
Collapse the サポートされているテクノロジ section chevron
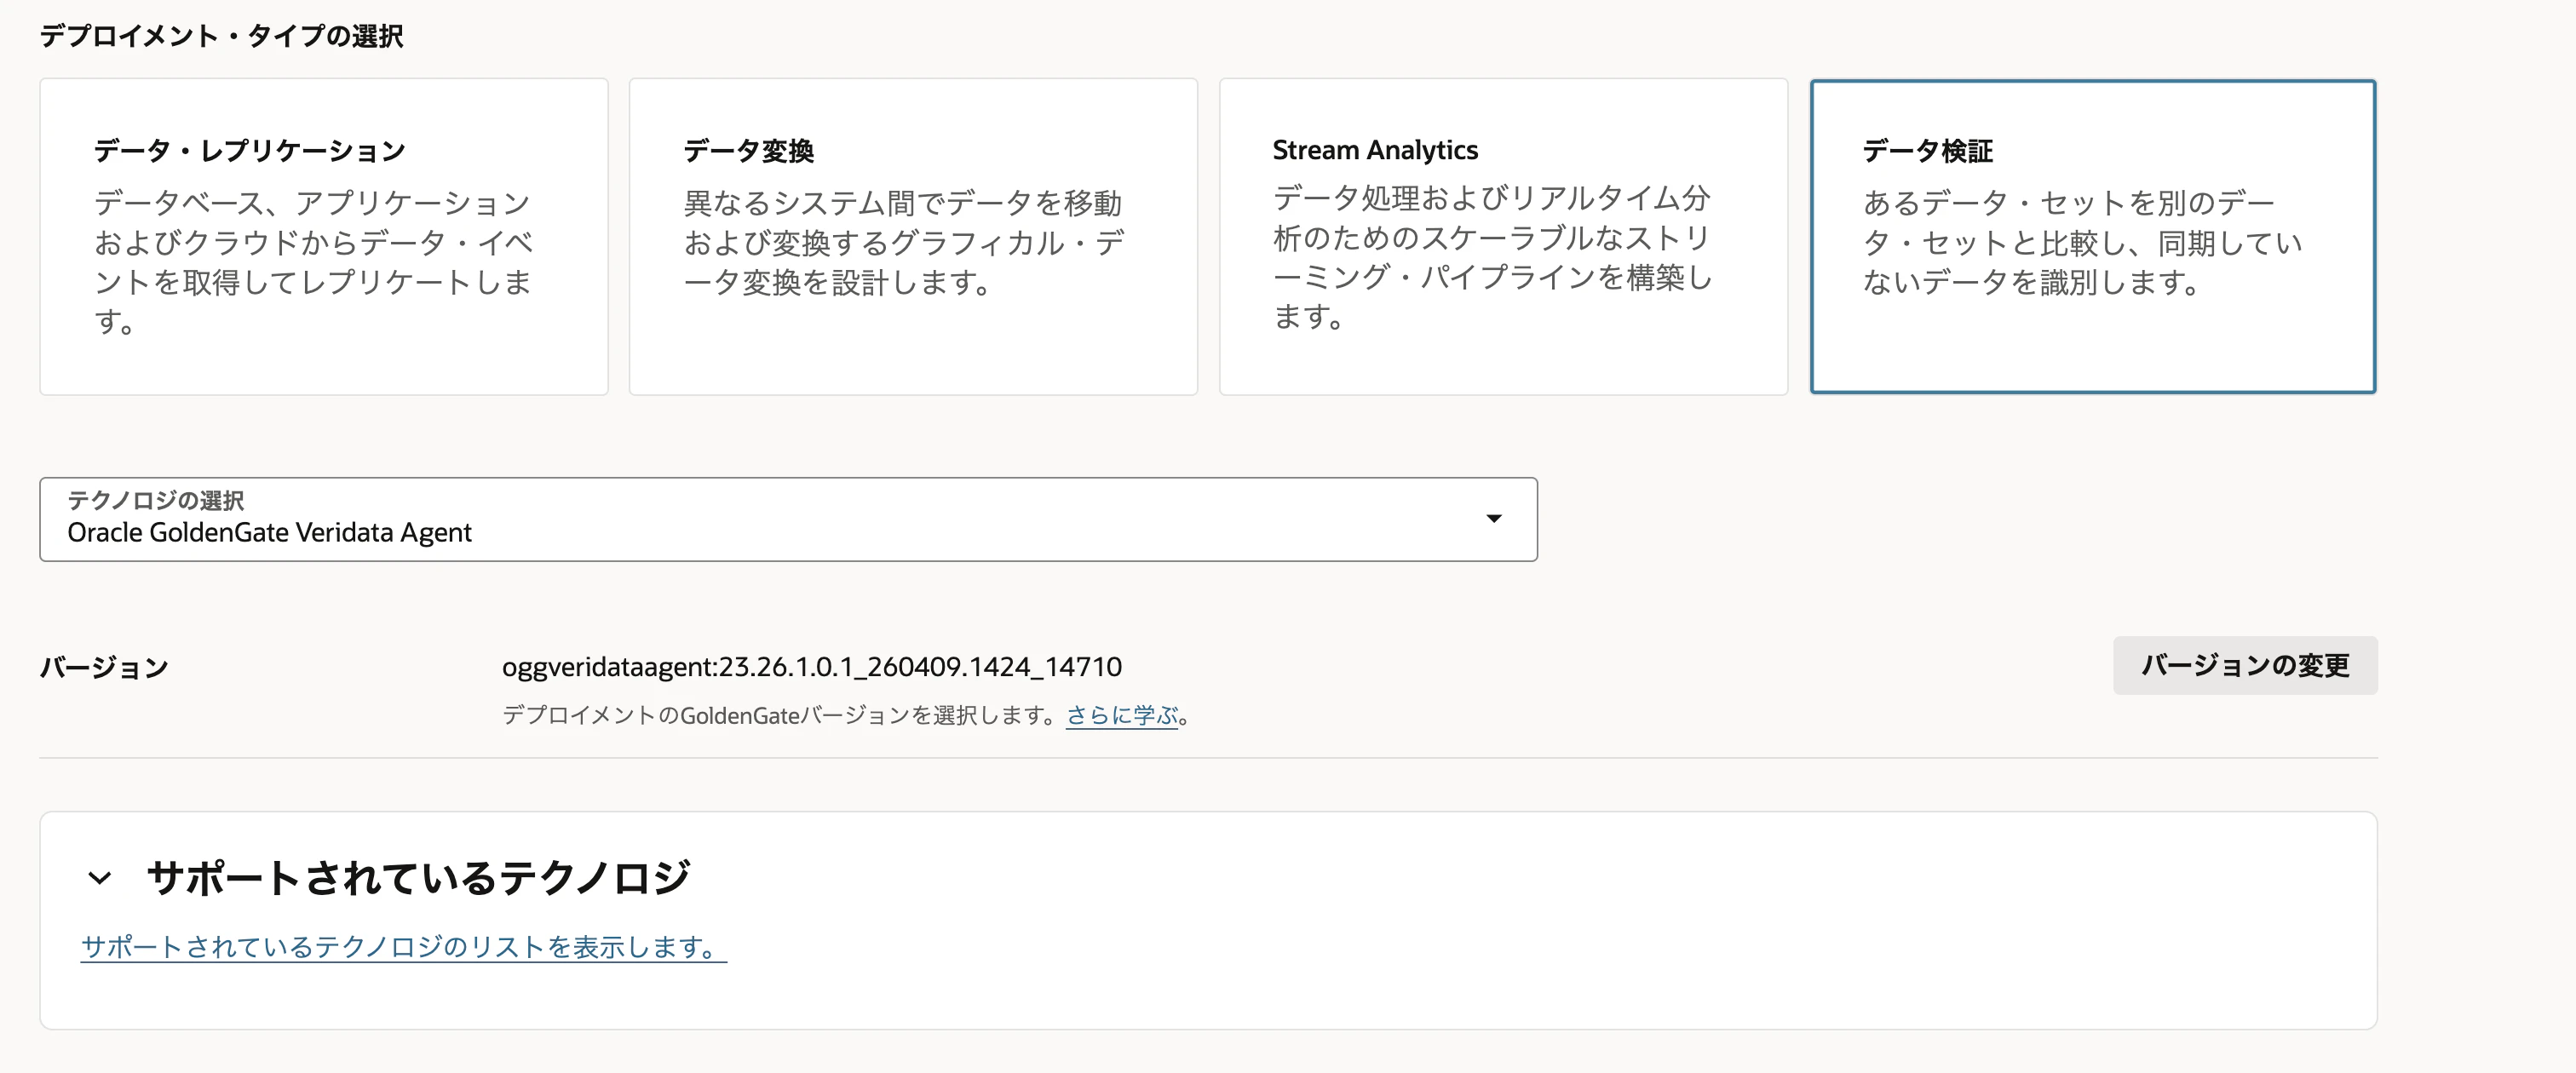pyautogui.click(x=99, y=878)
